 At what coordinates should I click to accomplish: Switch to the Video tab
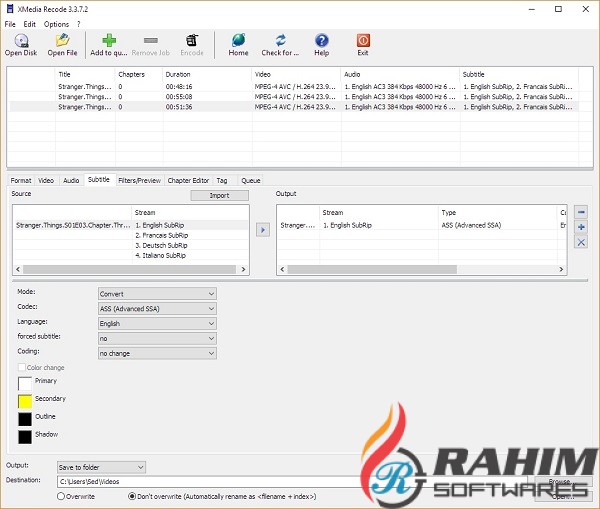[x=46, y=180]
